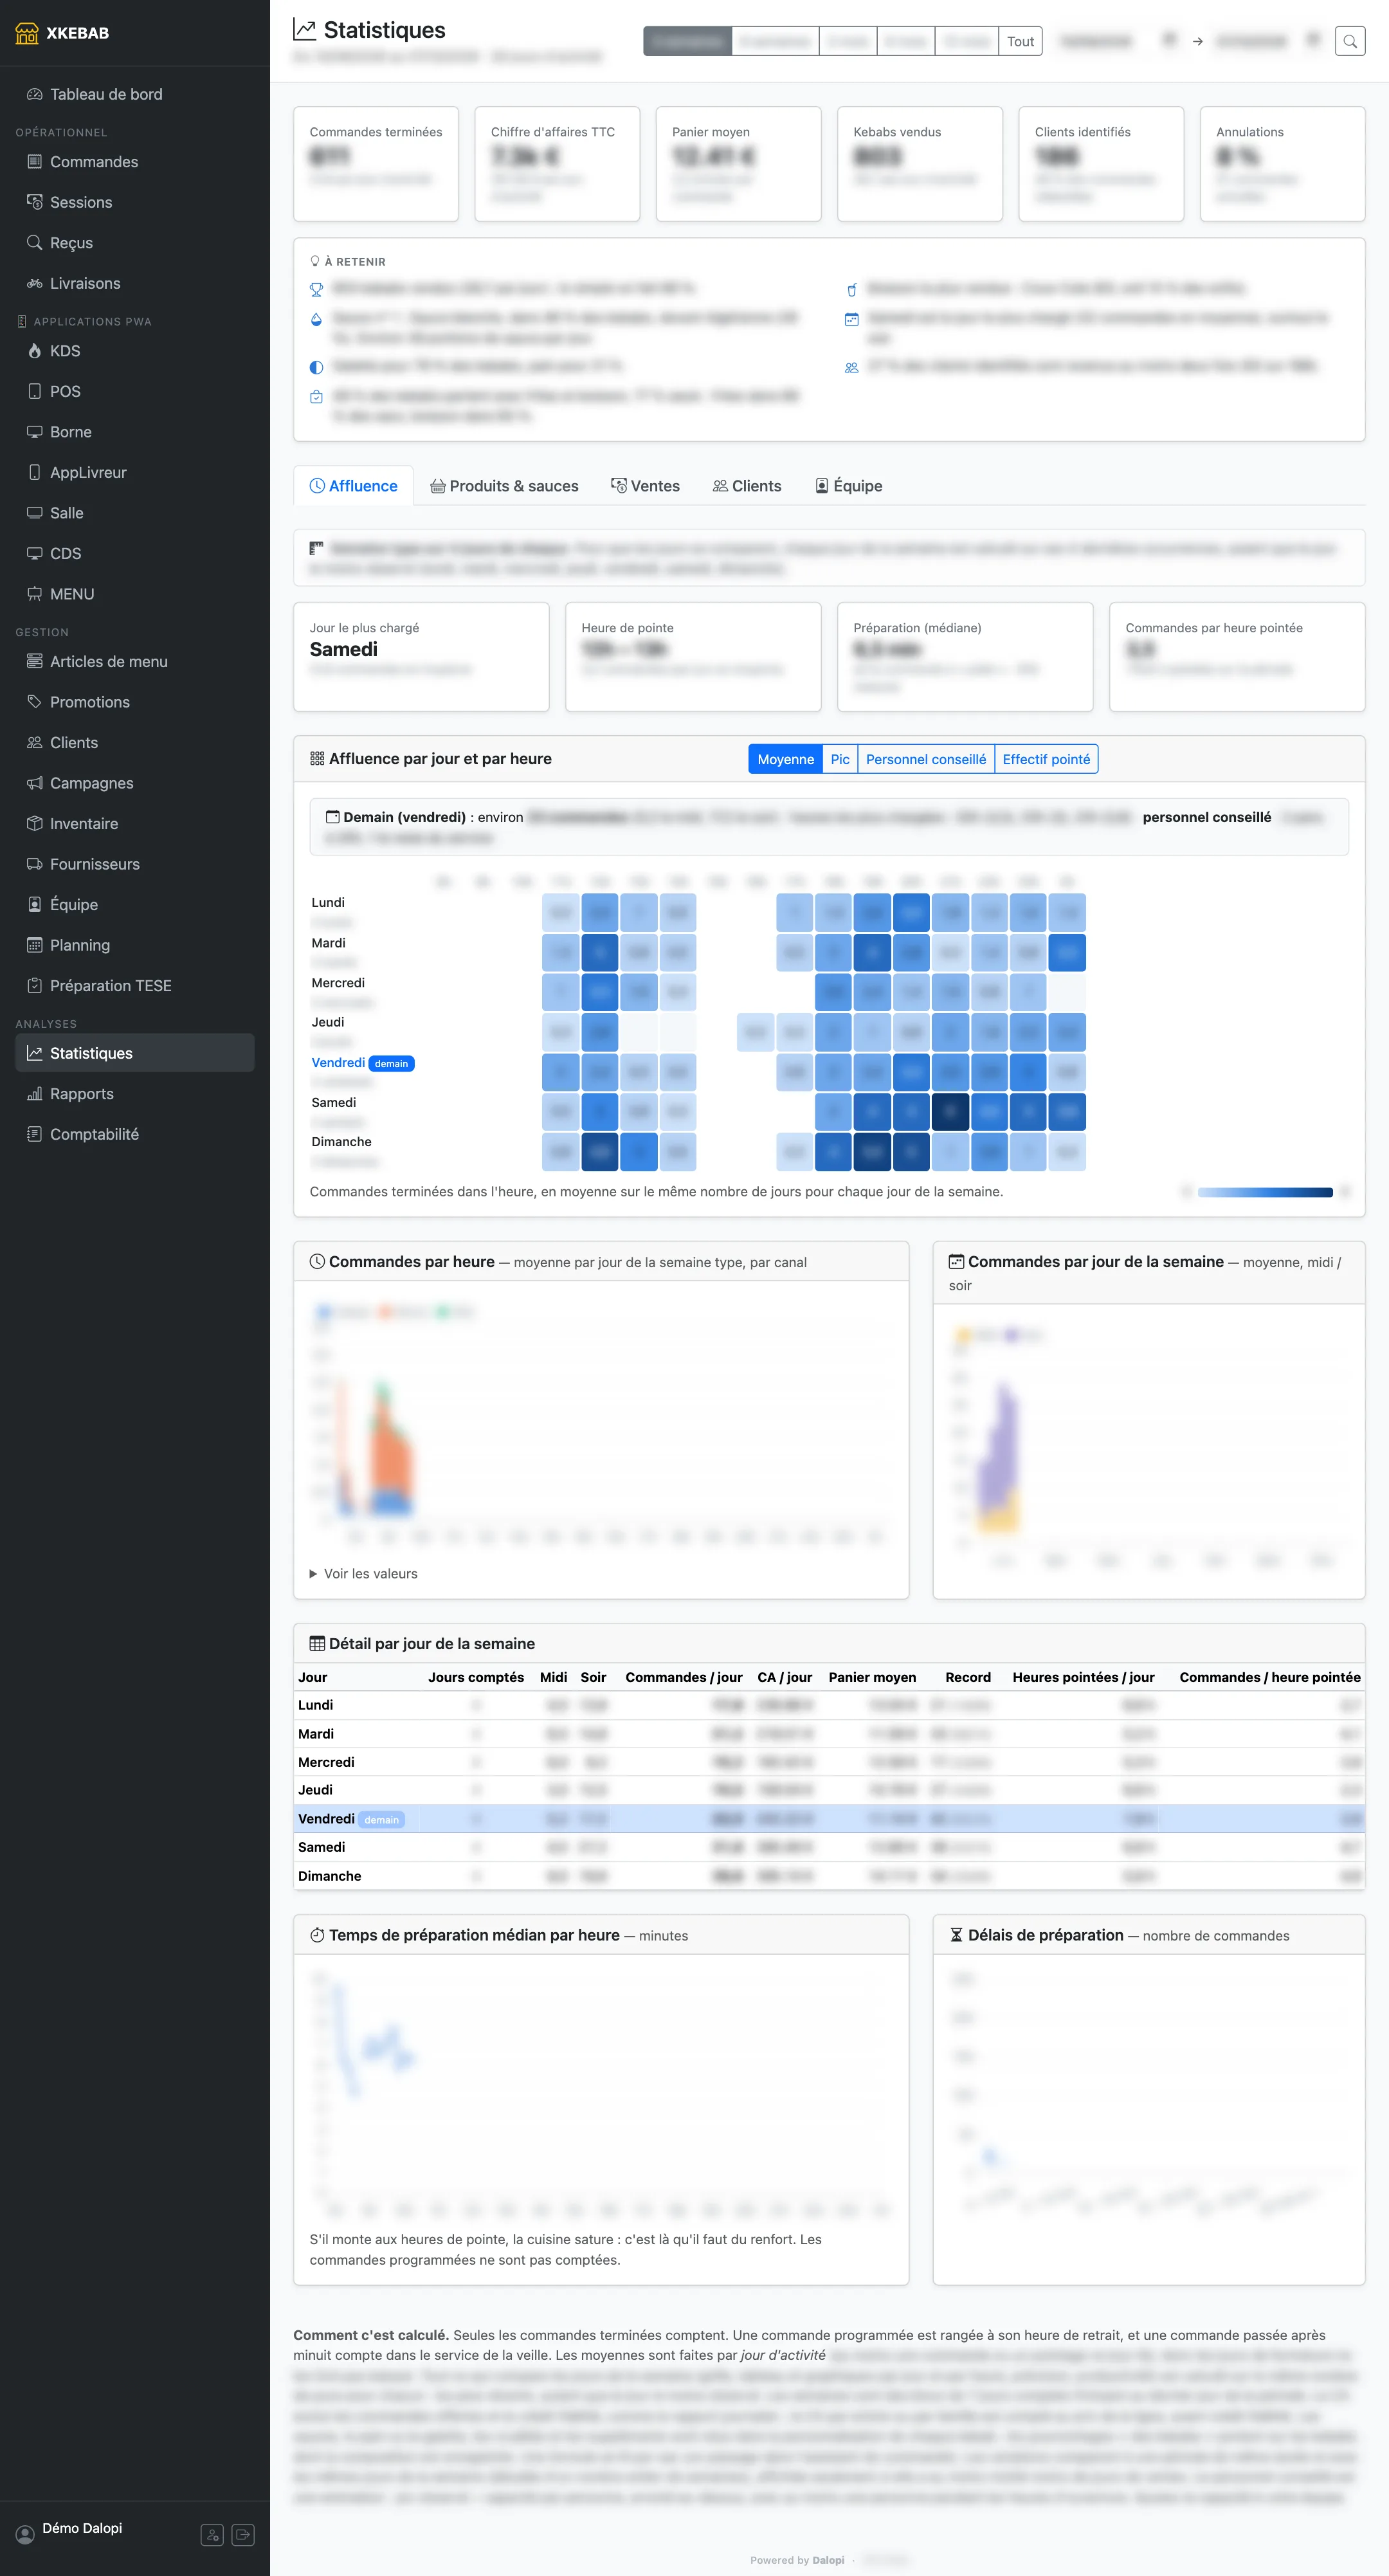
Task: Click the log out icon in sidebar footer
Action: click(x=243, y=2535)
